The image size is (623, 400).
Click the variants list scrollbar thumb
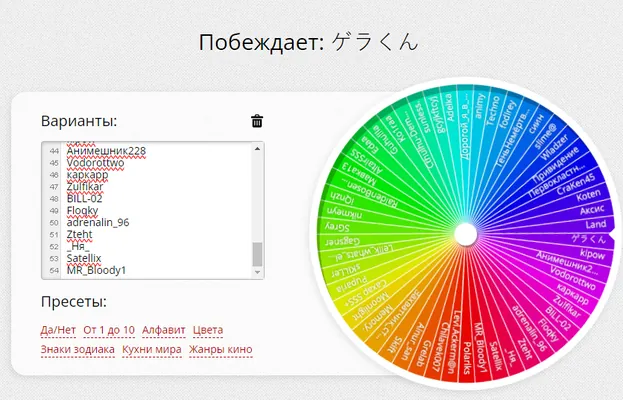(x=257, y=255)
